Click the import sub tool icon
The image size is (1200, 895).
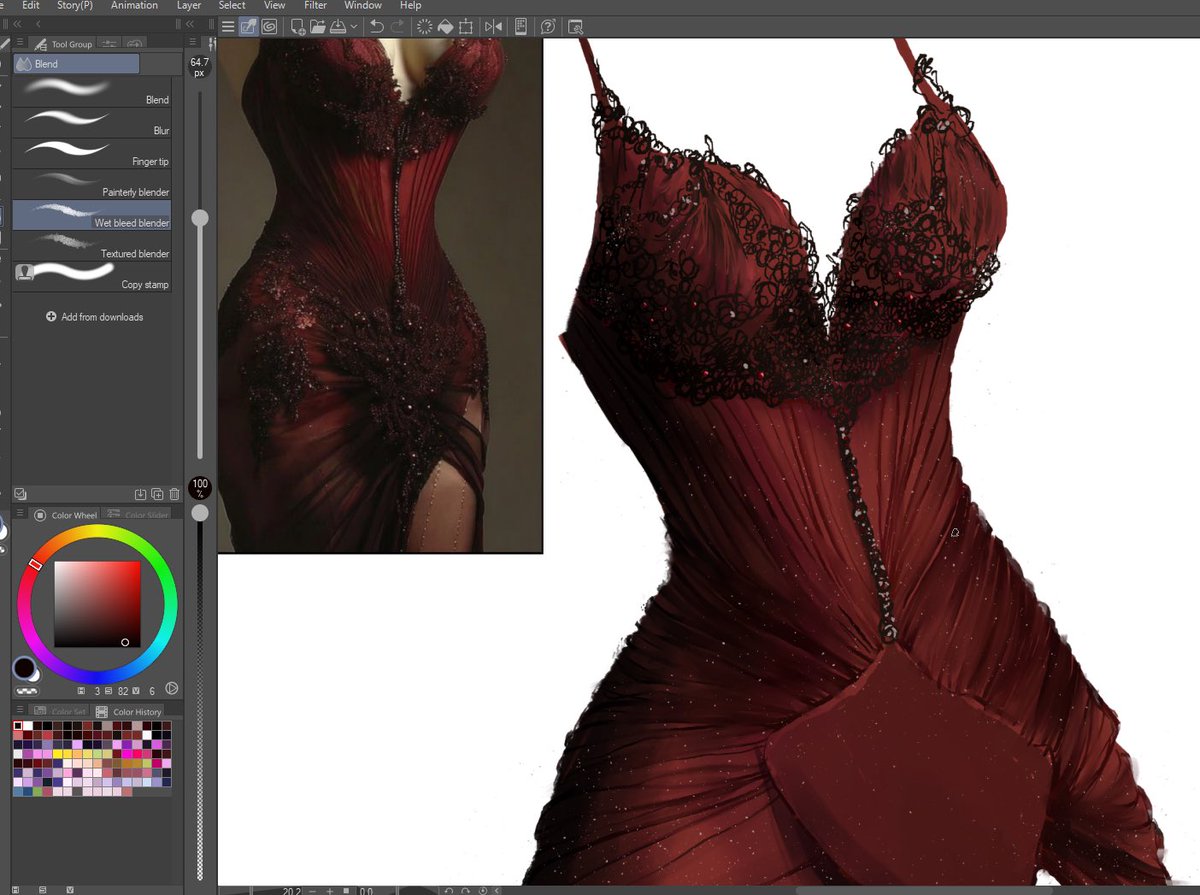pos(141,494)
